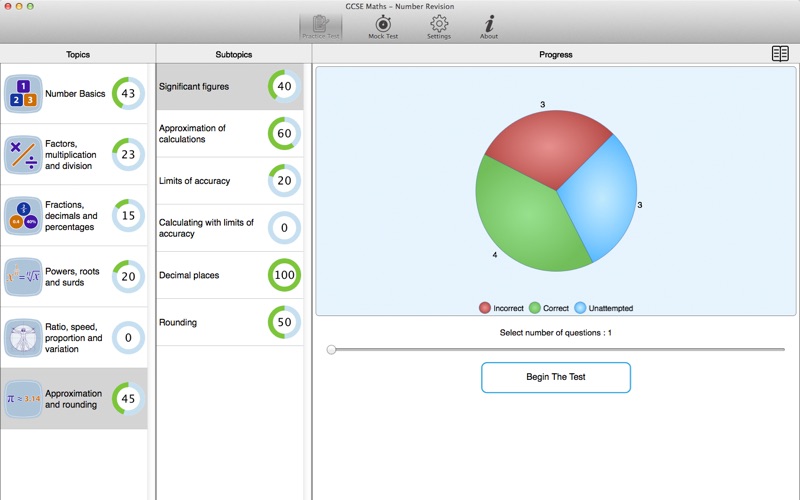Click the Rounding 50 progress ring
800x500 pixels.
pyautogui.click(x=284, y=322)
